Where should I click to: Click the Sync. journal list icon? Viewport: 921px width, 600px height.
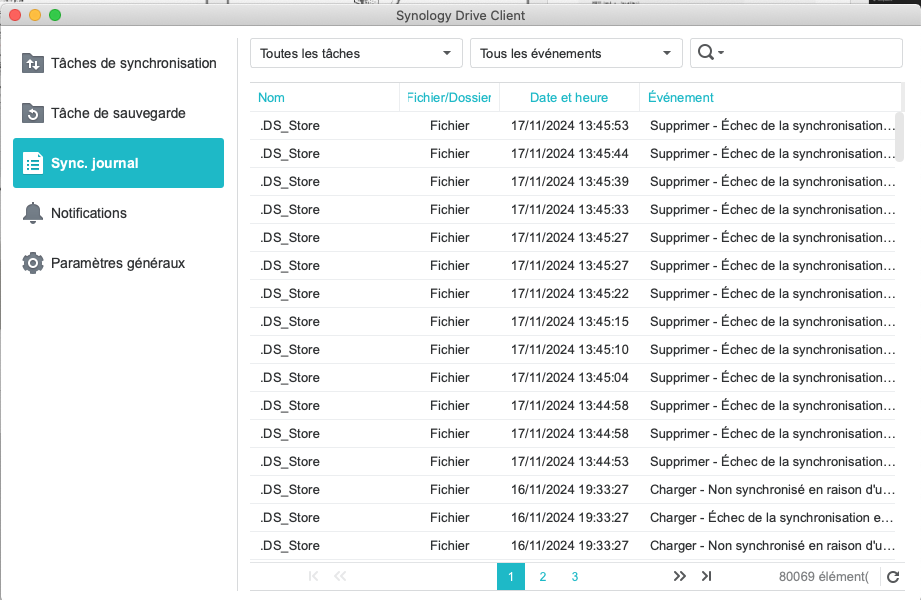point(33,163)
